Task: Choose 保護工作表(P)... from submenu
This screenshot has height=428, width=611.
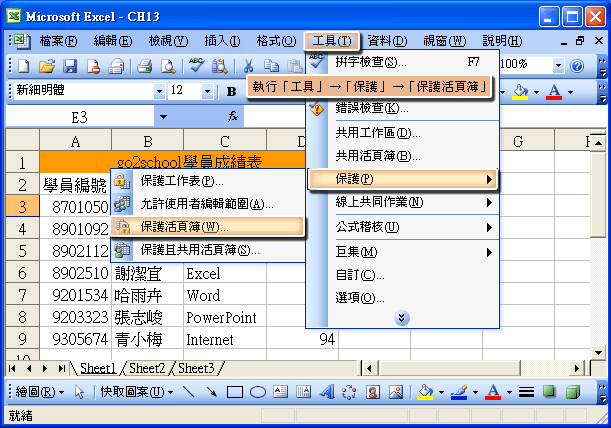Action: pos(208,181)
